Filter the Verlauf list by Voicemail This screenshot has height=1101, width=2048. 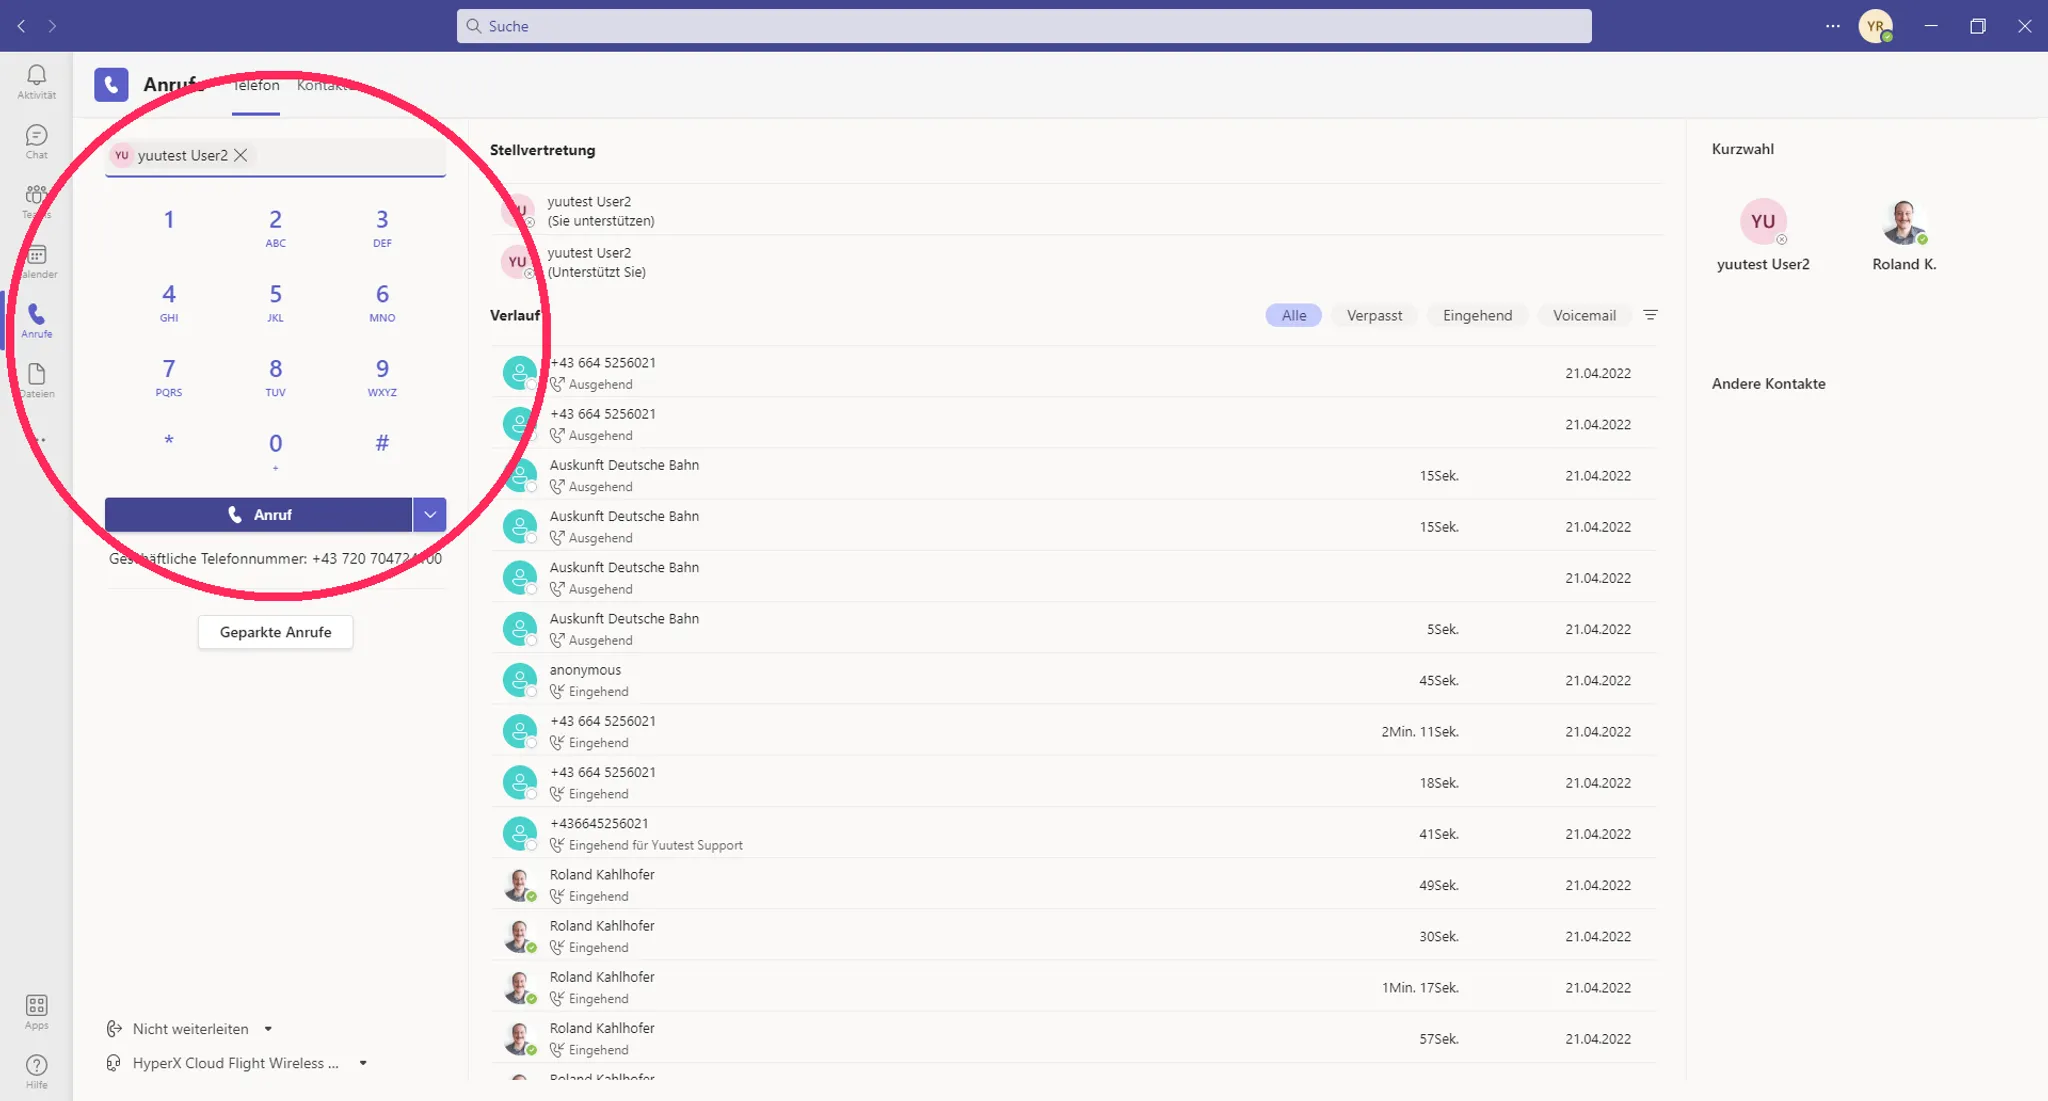pyautogui.click(x=1584, y=315)
